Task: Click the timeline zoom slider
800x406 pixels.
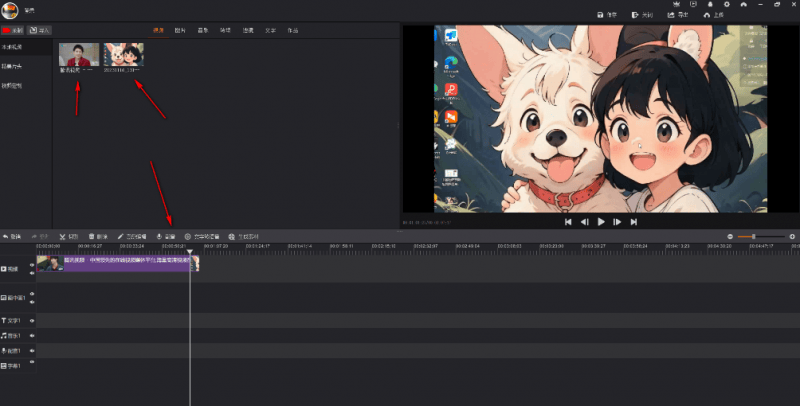Action: [752, 236]
